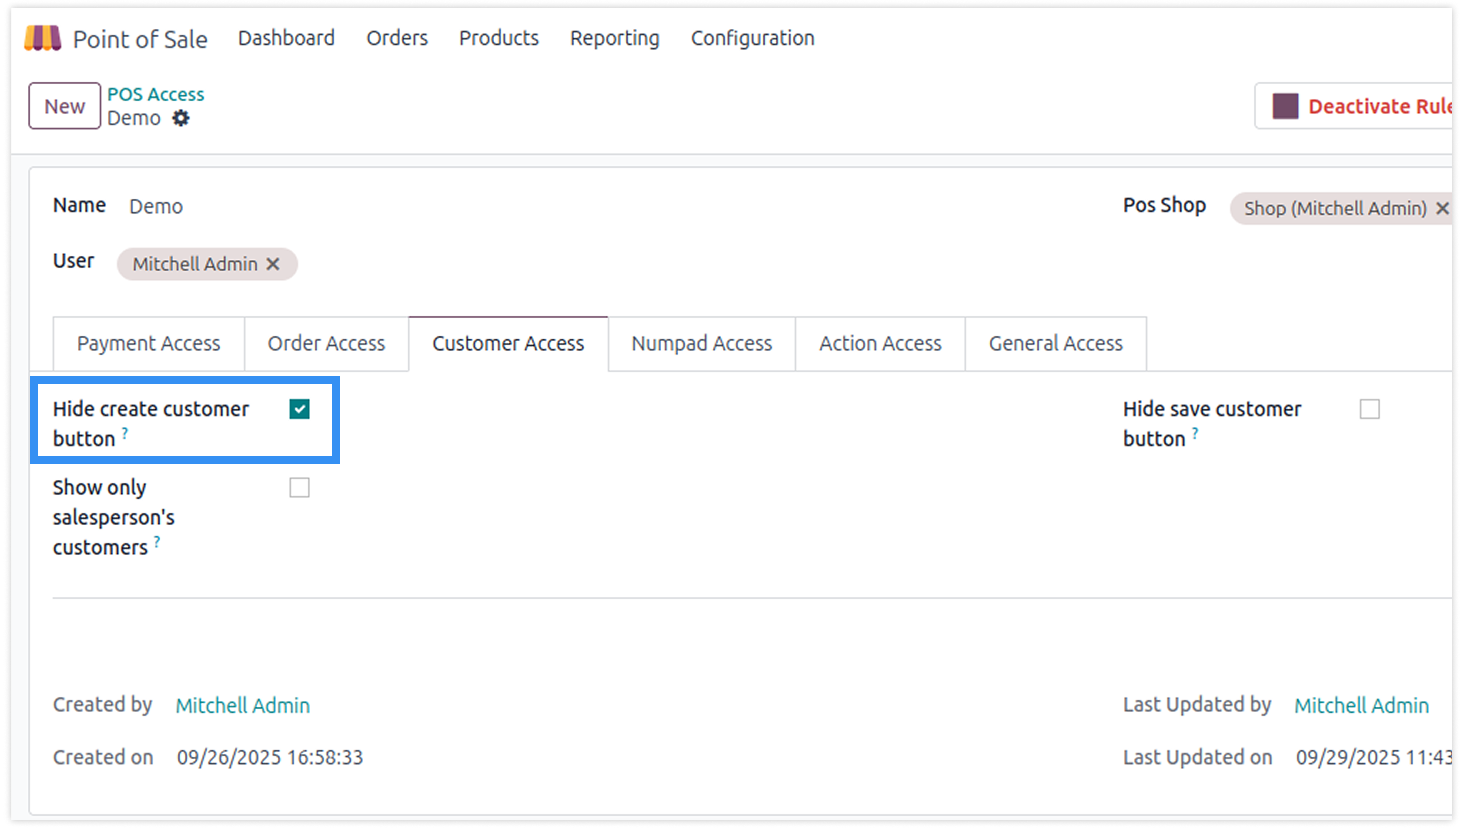Screen dimensions: 1460x828
Task: Click the Point of Sale app logo icon
Action: (x=43, y=39)
